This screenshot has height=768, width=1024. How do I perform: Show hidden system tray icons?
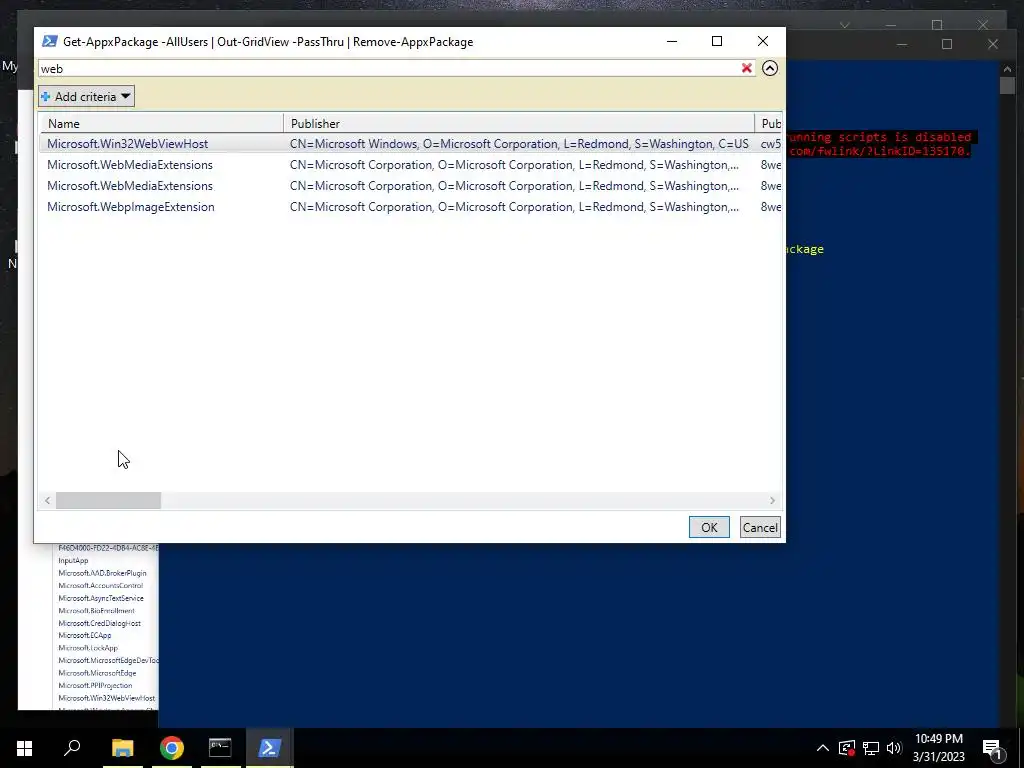pyautogui.click(x=823, y=748)
